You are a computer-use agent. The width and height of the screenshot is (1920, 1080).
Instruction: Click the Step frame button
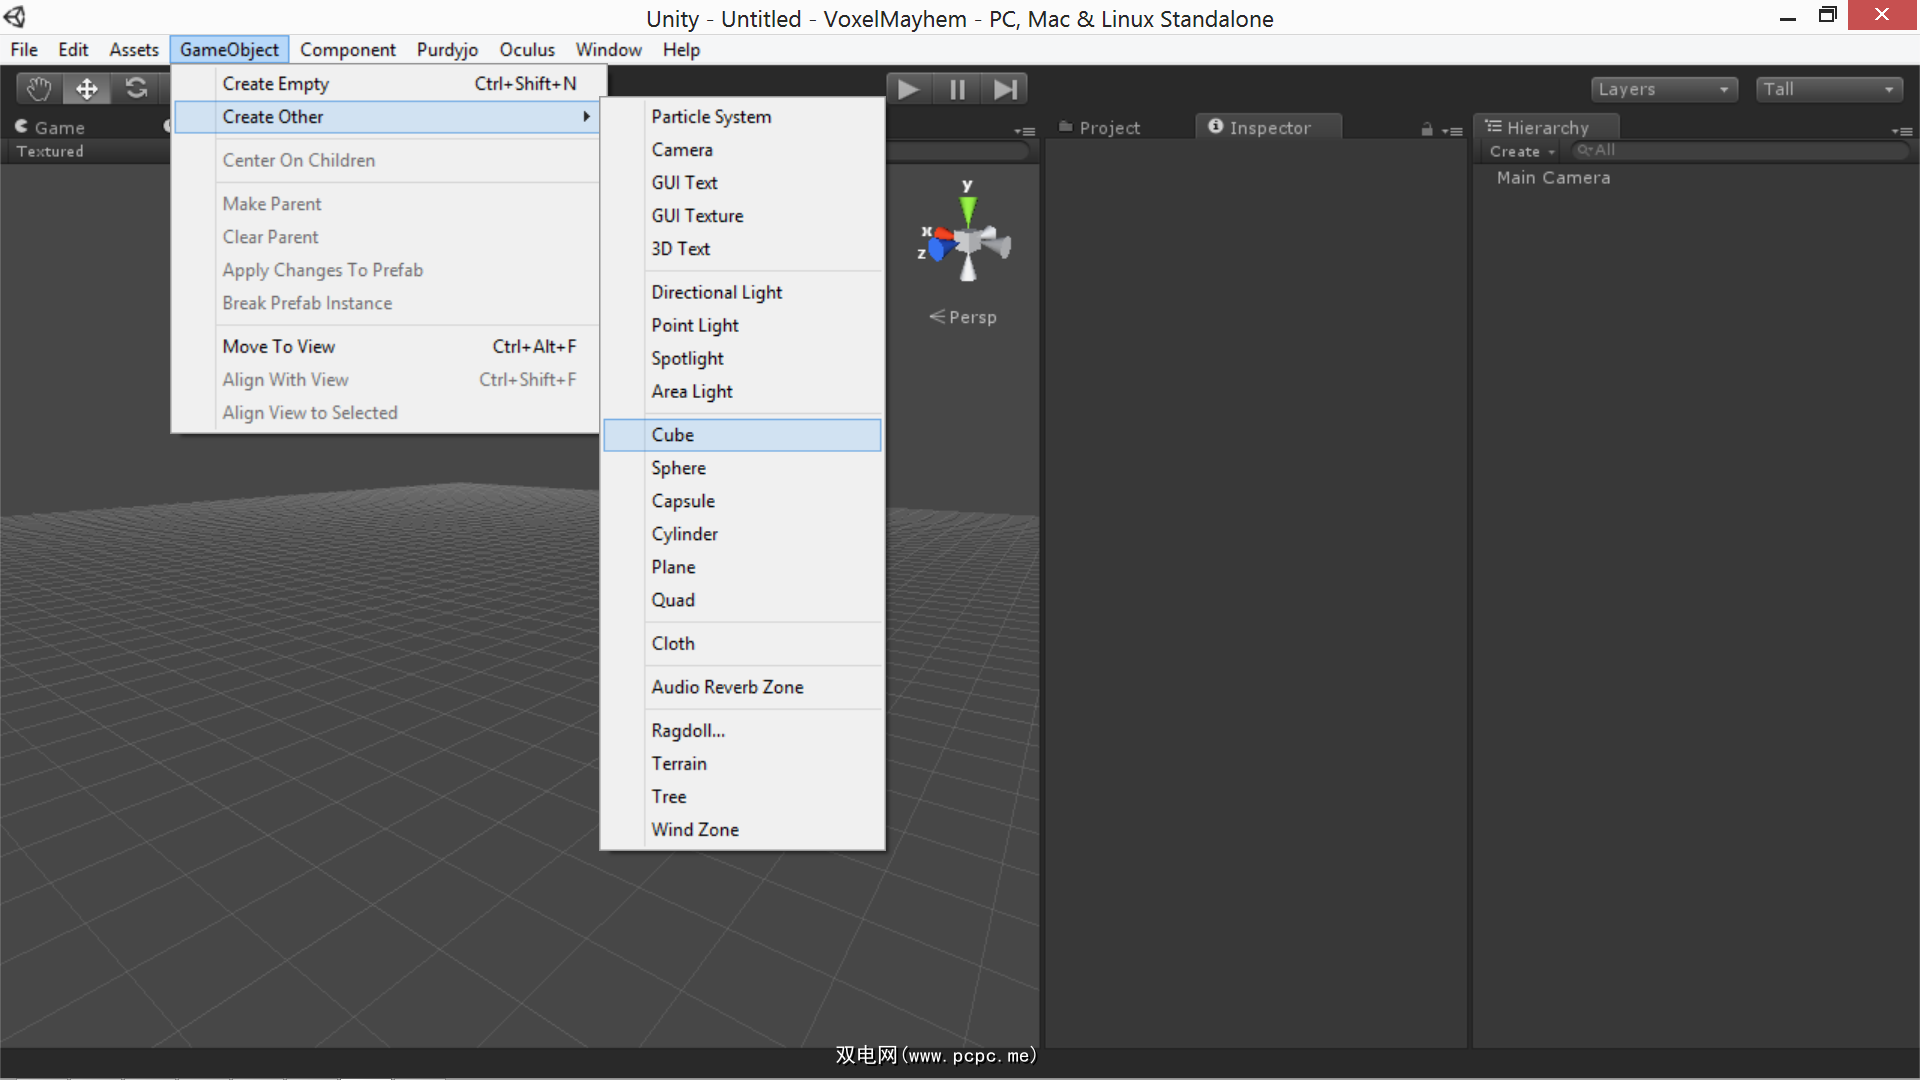(x=1005, y=90)
